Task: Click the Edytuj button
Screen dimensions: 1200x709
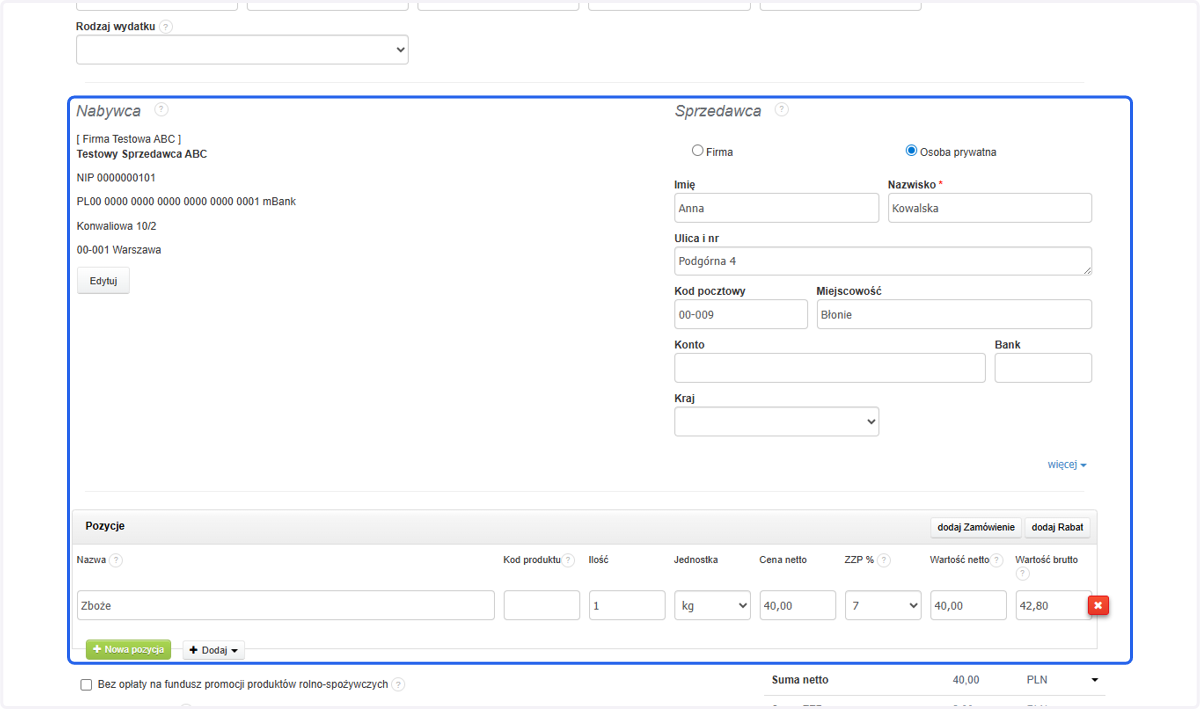Action: (103, 281)
